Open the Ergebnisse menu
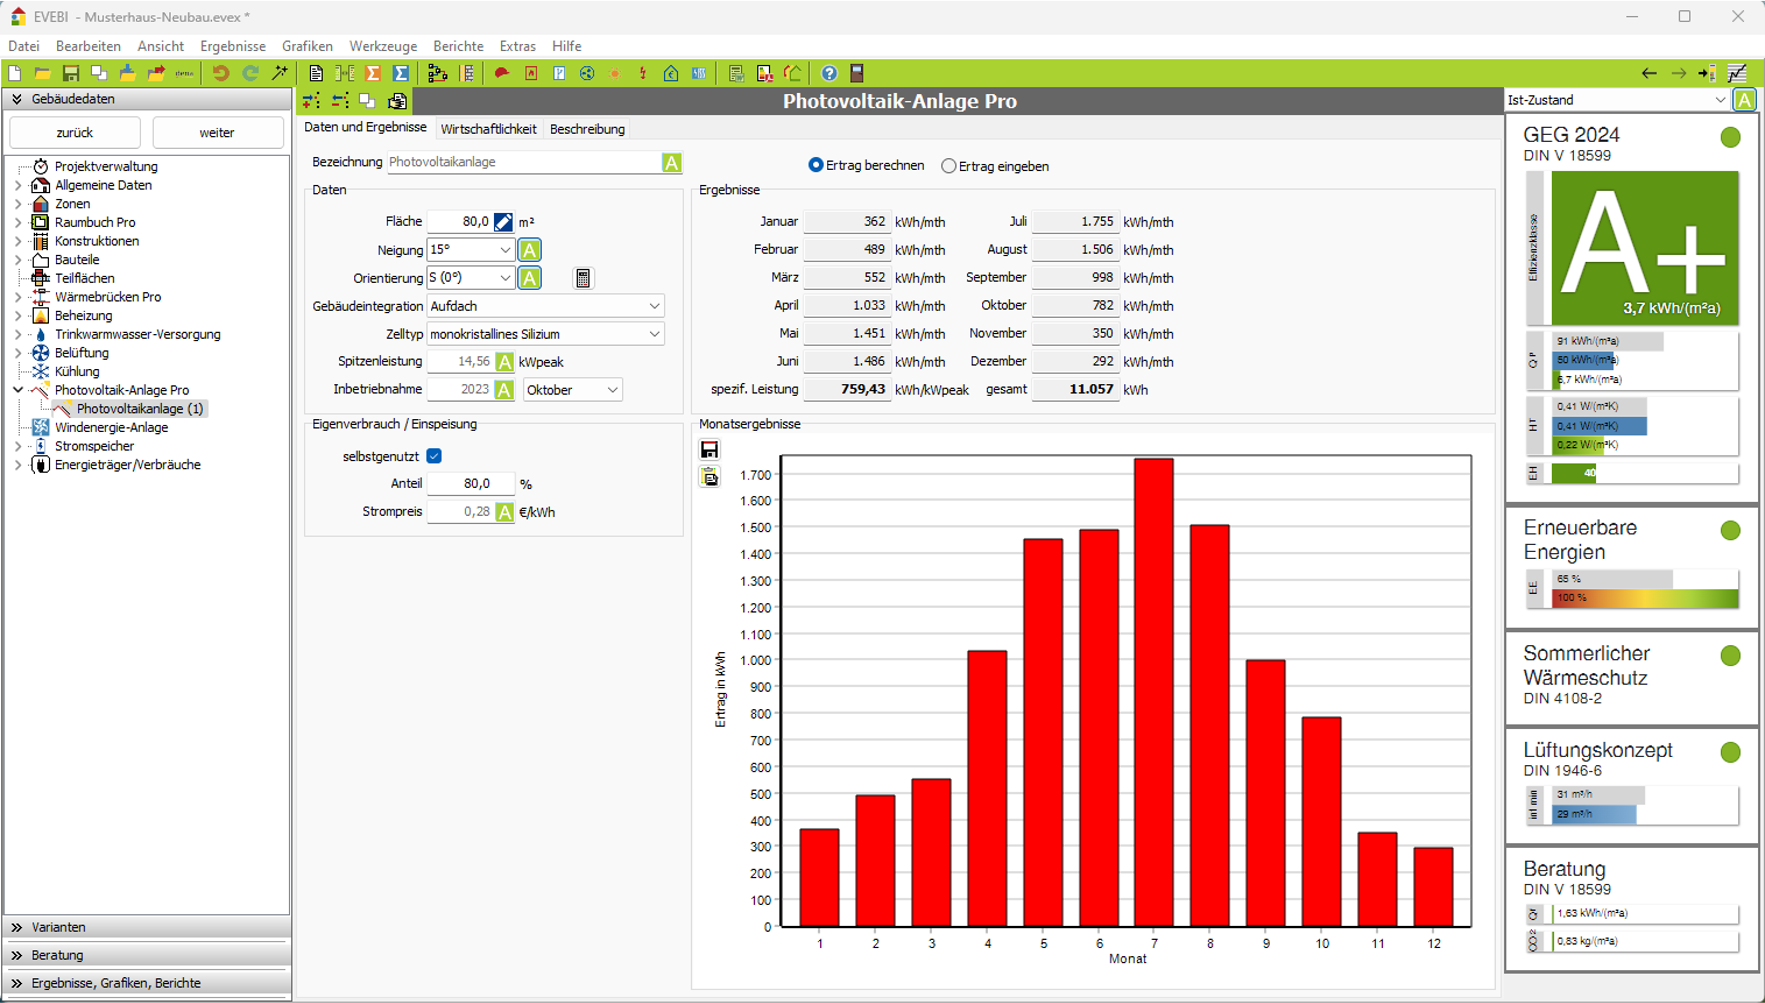 233,46
